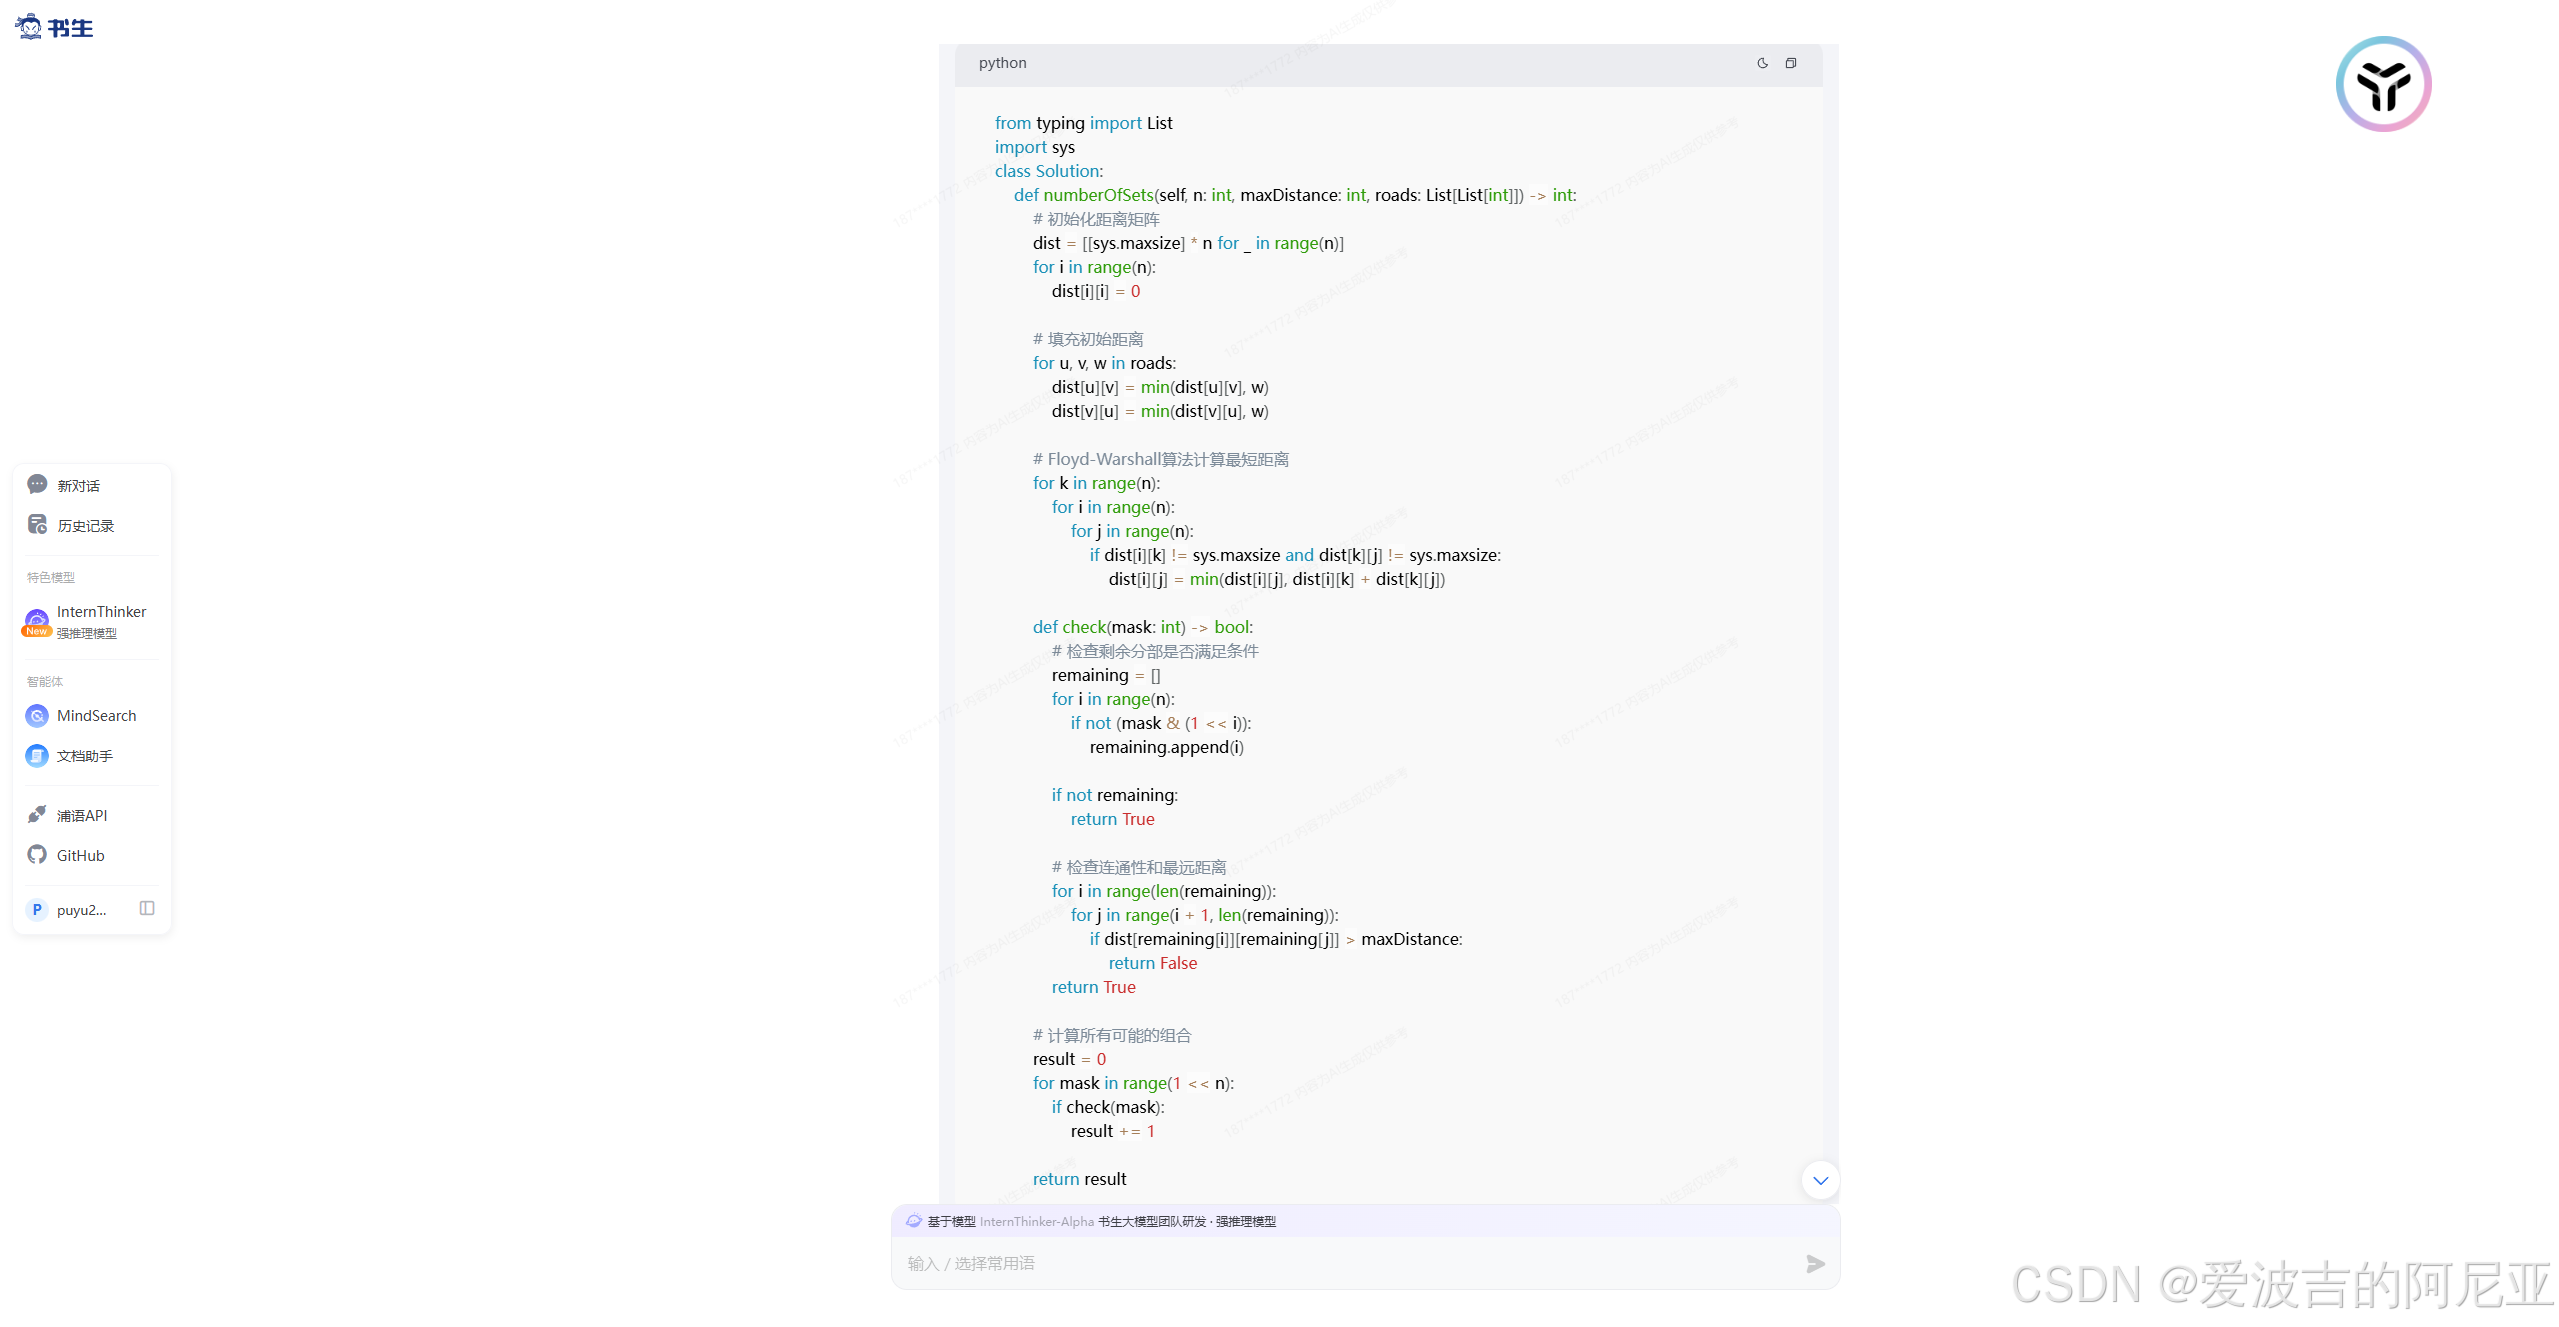2559x1327 pixels.
Task: Send the message with the arrow icon
Action: [1815, 1264]
